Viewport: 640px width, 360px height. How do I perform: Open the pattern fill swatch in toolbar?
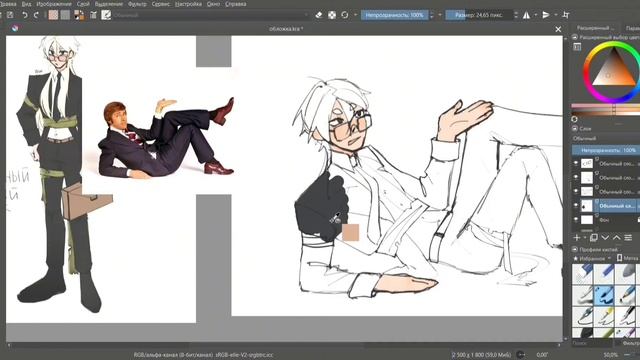[x=65, y=15]
